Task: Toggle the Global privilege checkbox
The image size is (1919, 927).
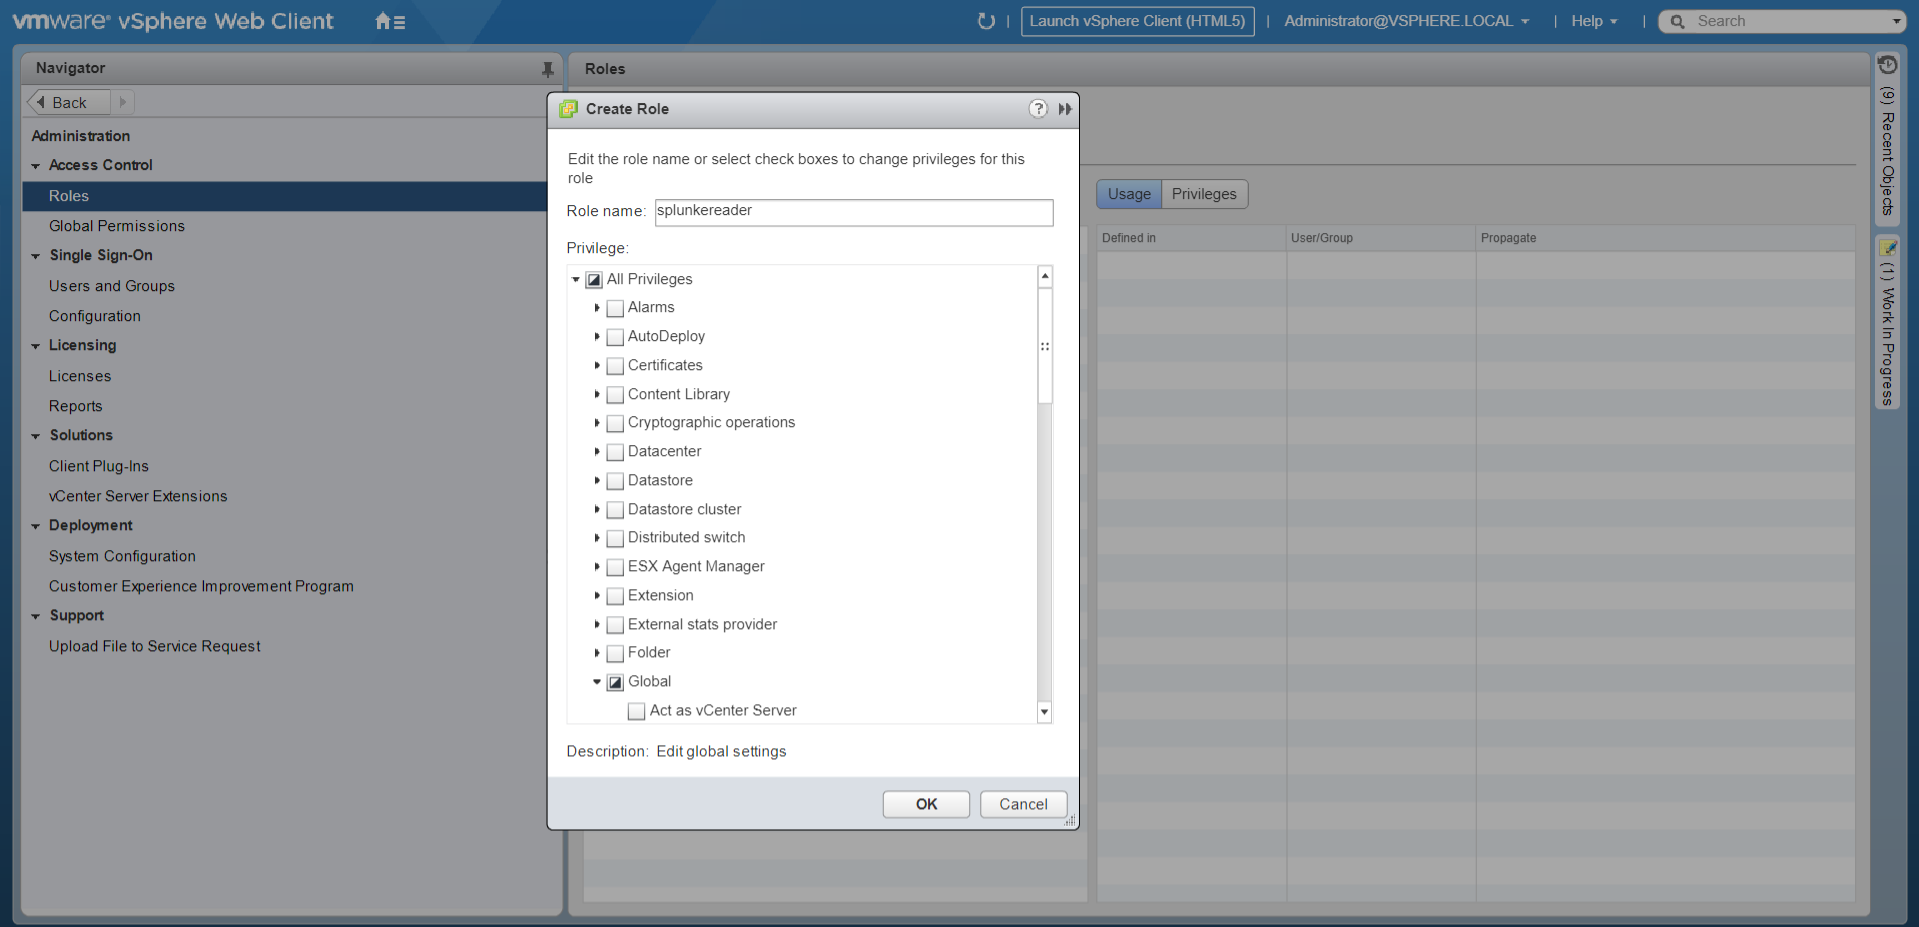Action: click(x=615, y=682)
